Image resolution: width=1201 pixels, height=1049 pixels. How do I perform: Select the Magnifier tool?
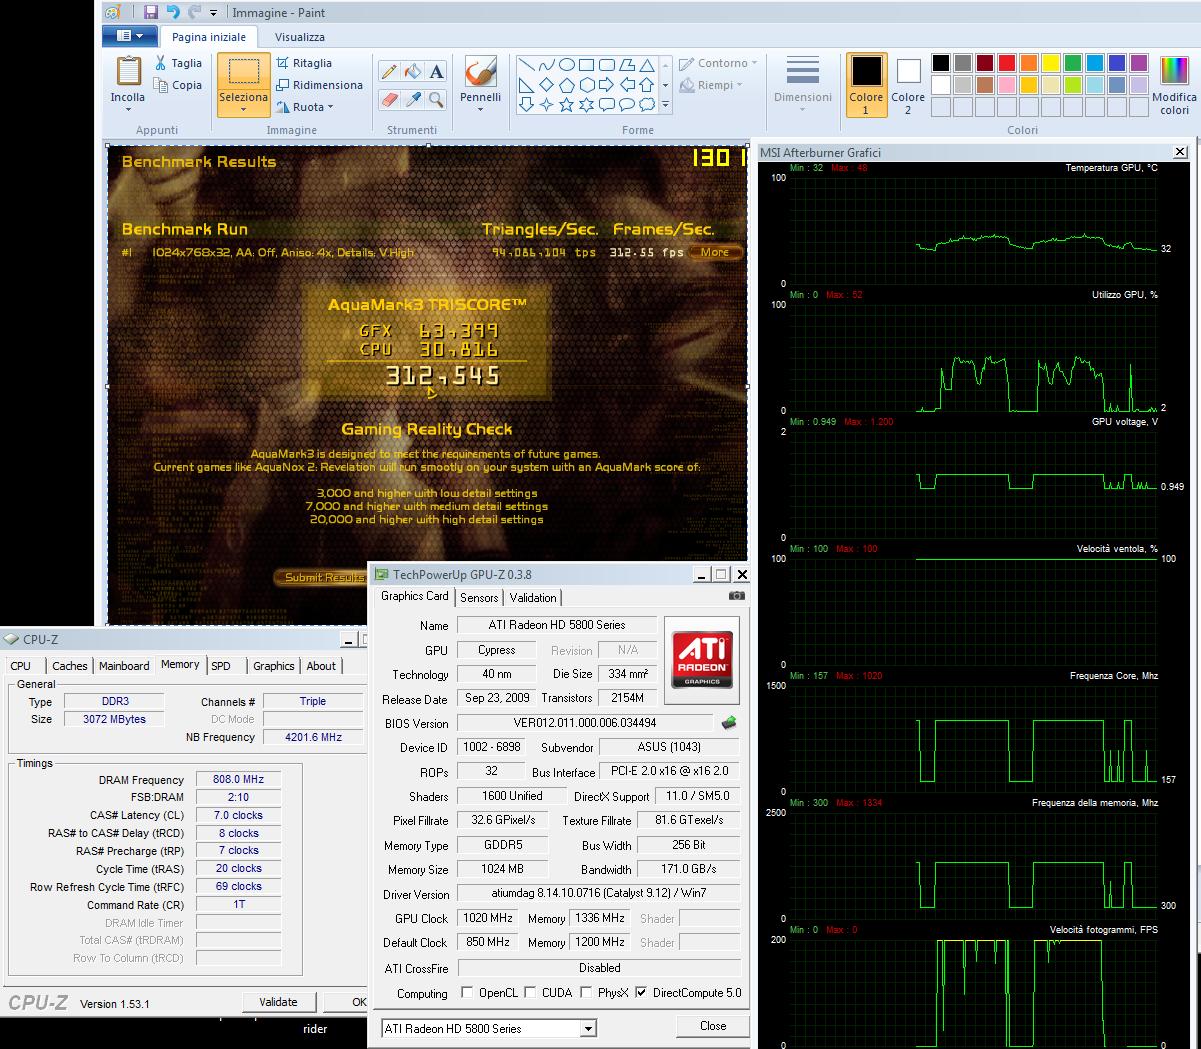point(436,99)
